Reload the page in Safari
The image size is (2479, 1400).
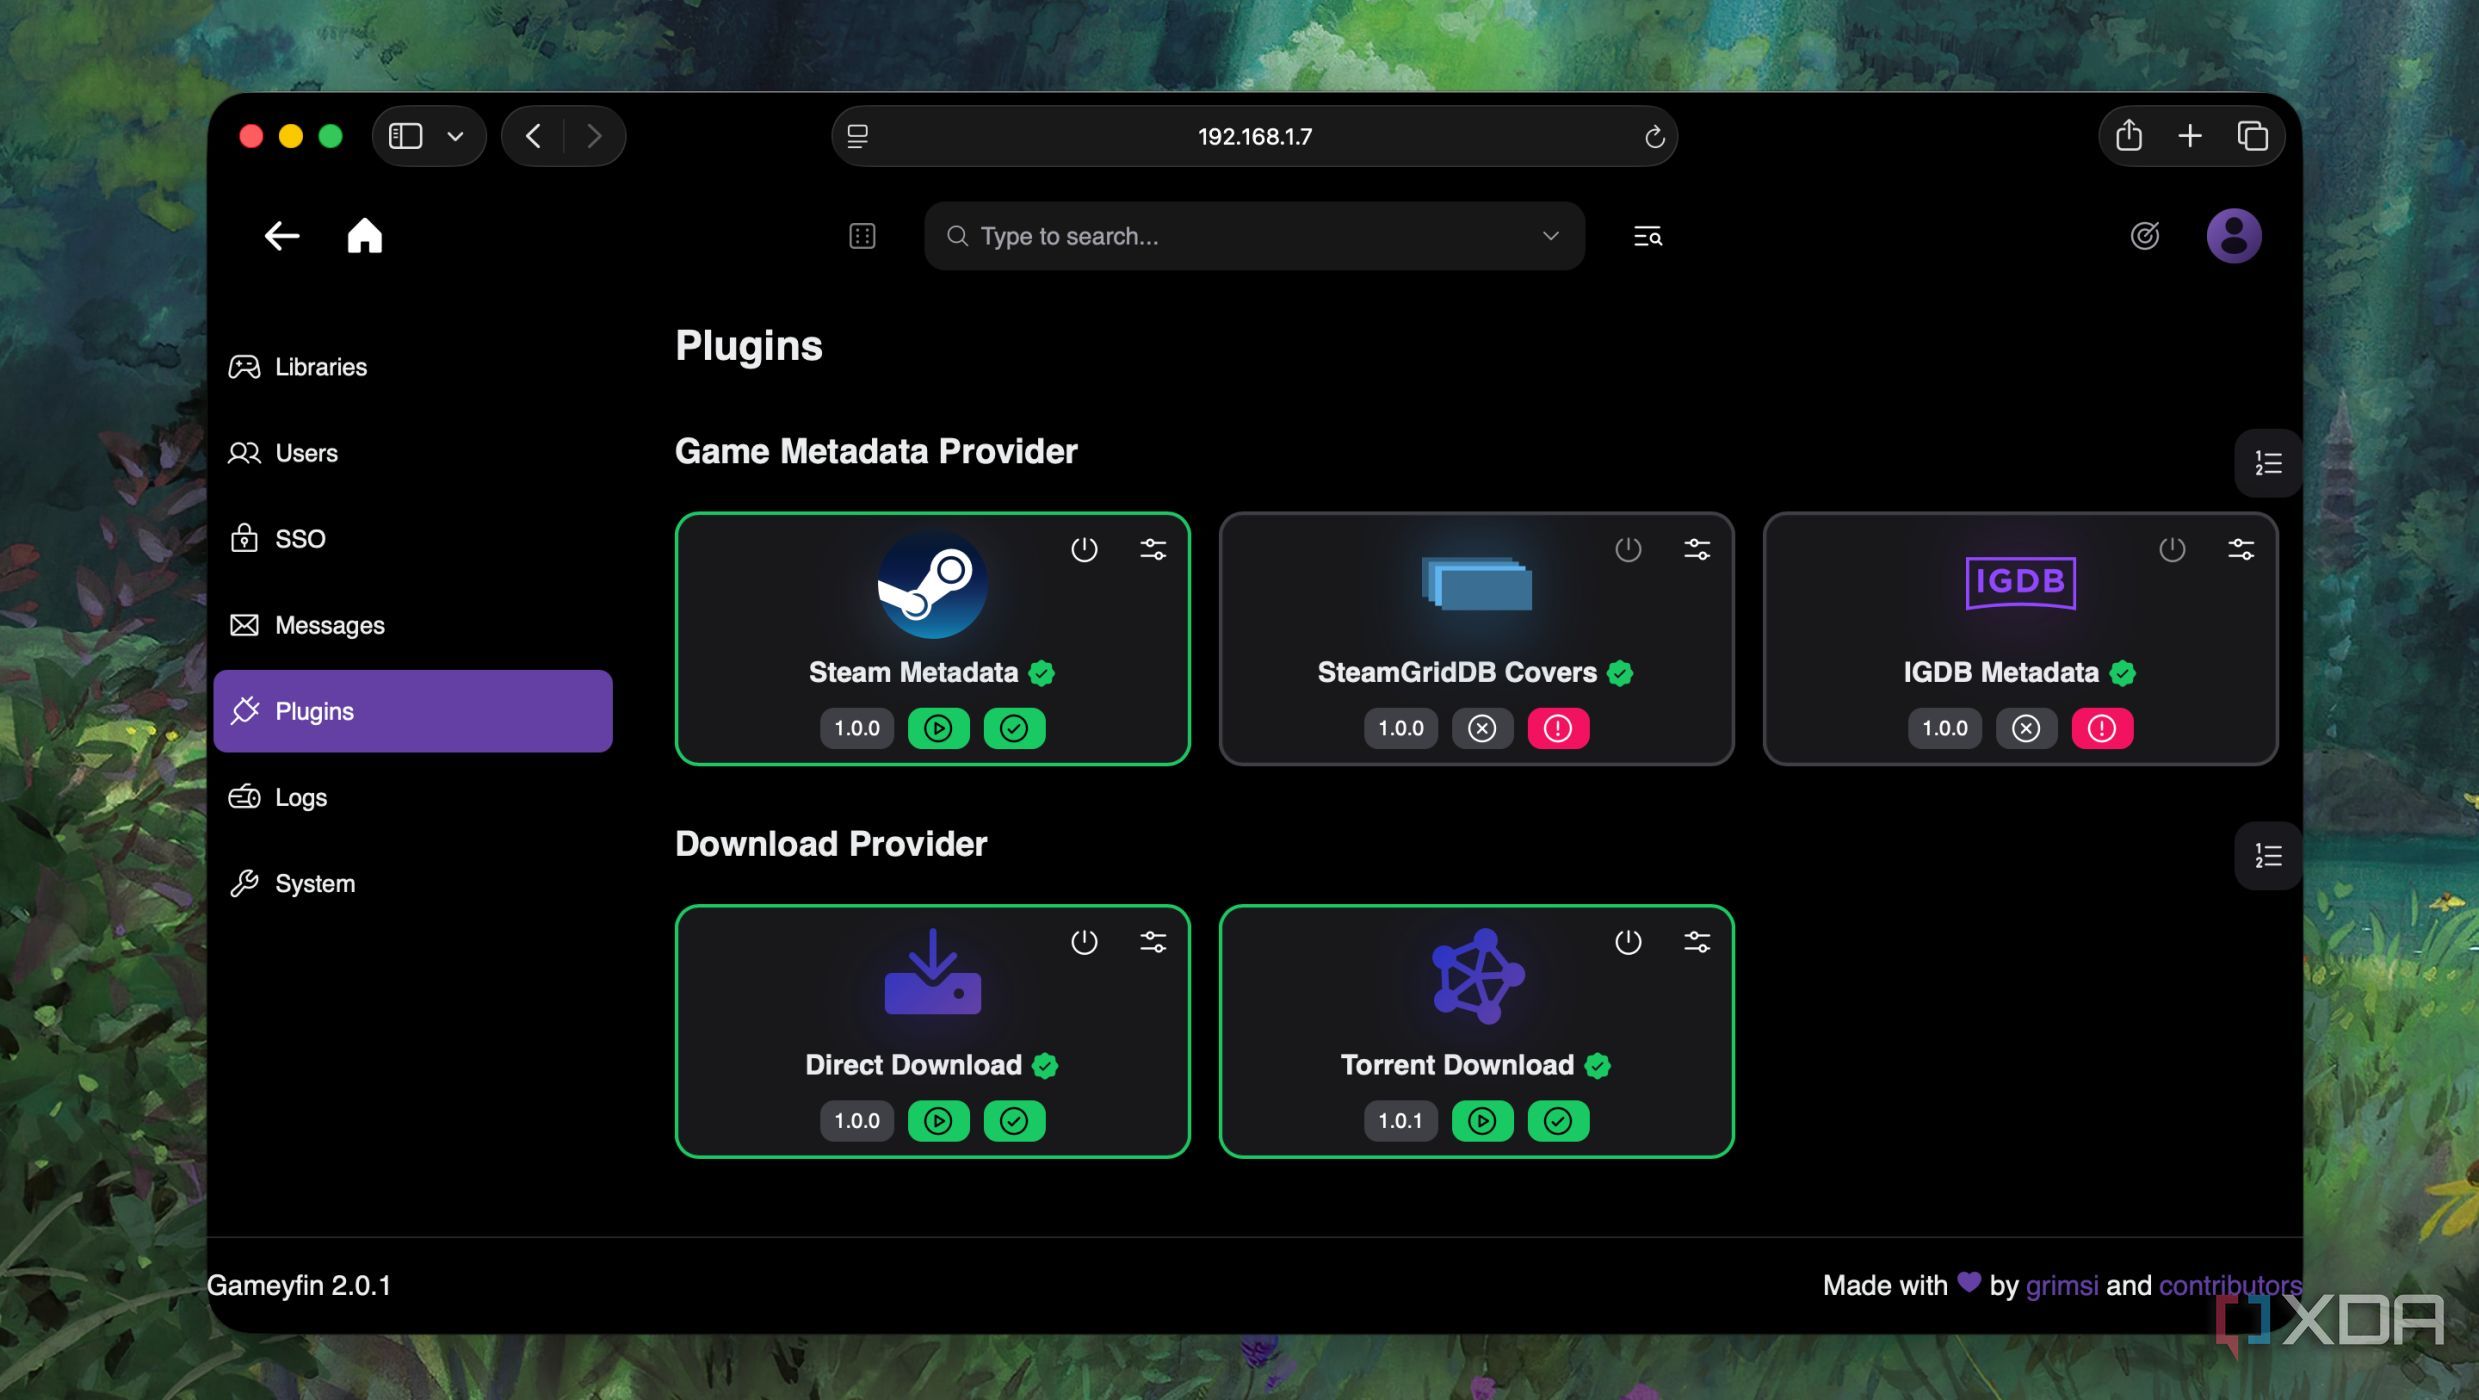click(1654, 136)
